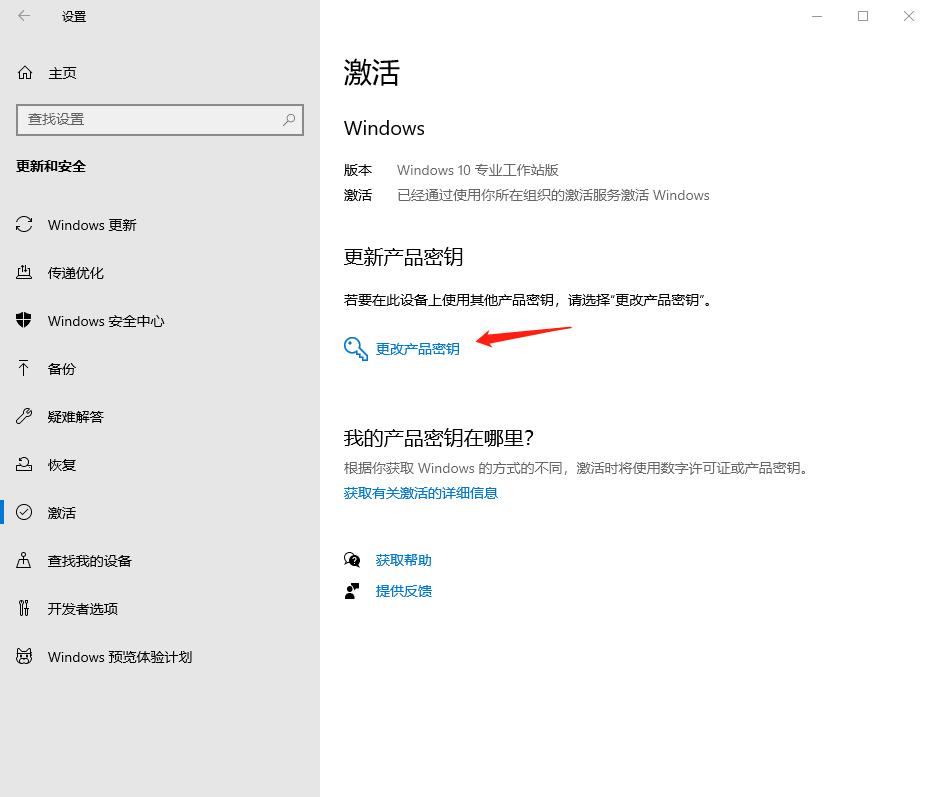Select 传递优化 with its download icon

(x=24, y=273)
